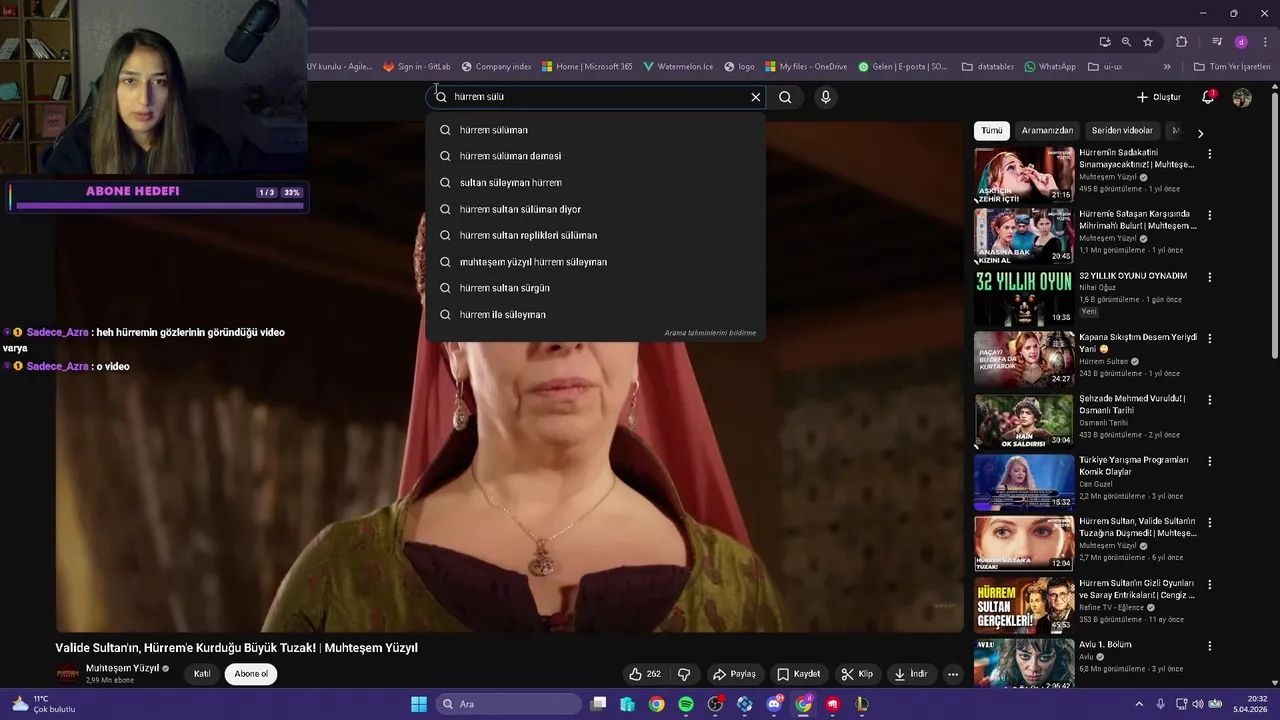Click install app icon in address bar
The image size is (1280, 720).
(x=1105, y=42)
